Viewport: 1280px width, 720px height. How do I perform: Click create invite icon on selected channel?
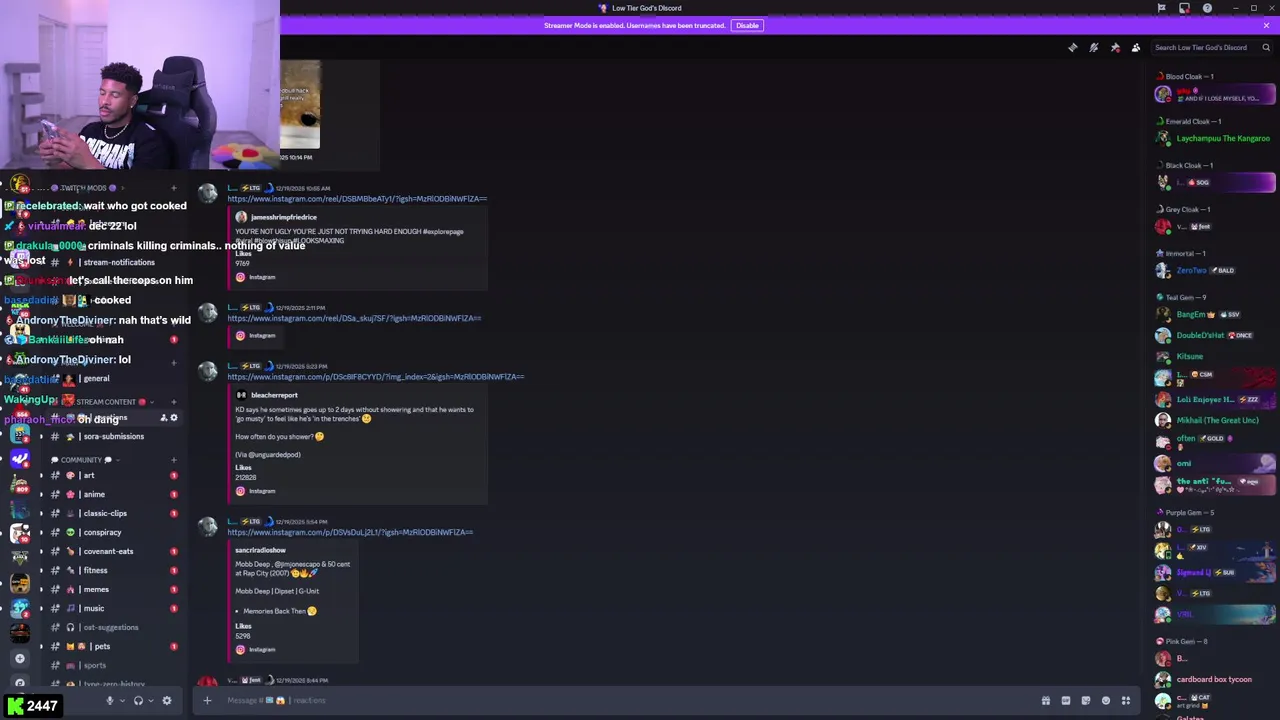[x=163, y=418]
